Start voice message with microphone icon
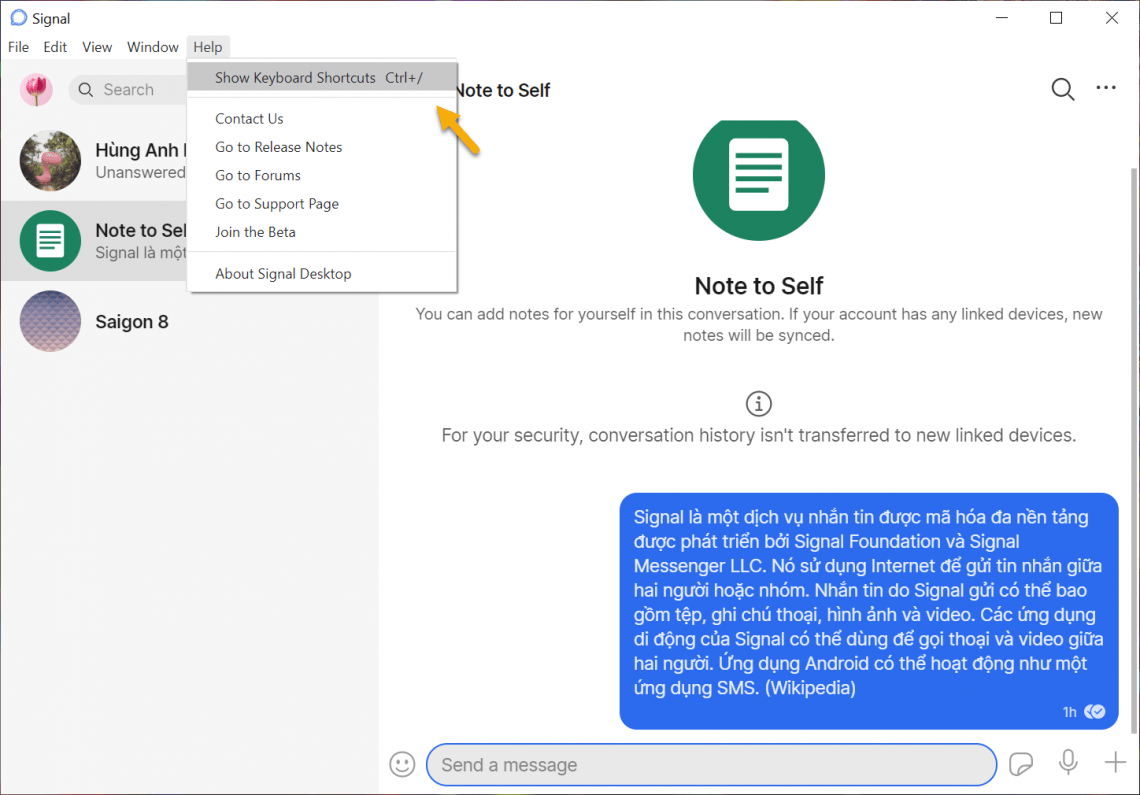 pyautogui.click(x=1068, y=763)
